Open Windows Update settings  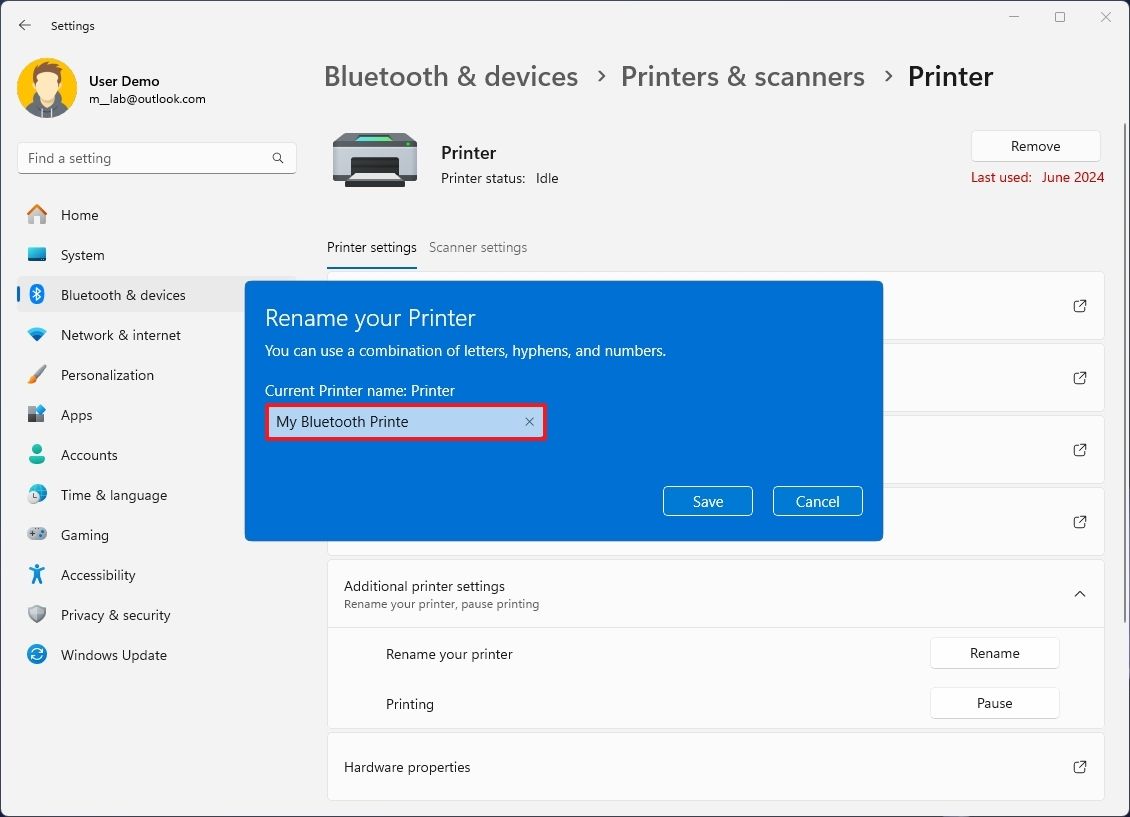[x=113, y=655]
